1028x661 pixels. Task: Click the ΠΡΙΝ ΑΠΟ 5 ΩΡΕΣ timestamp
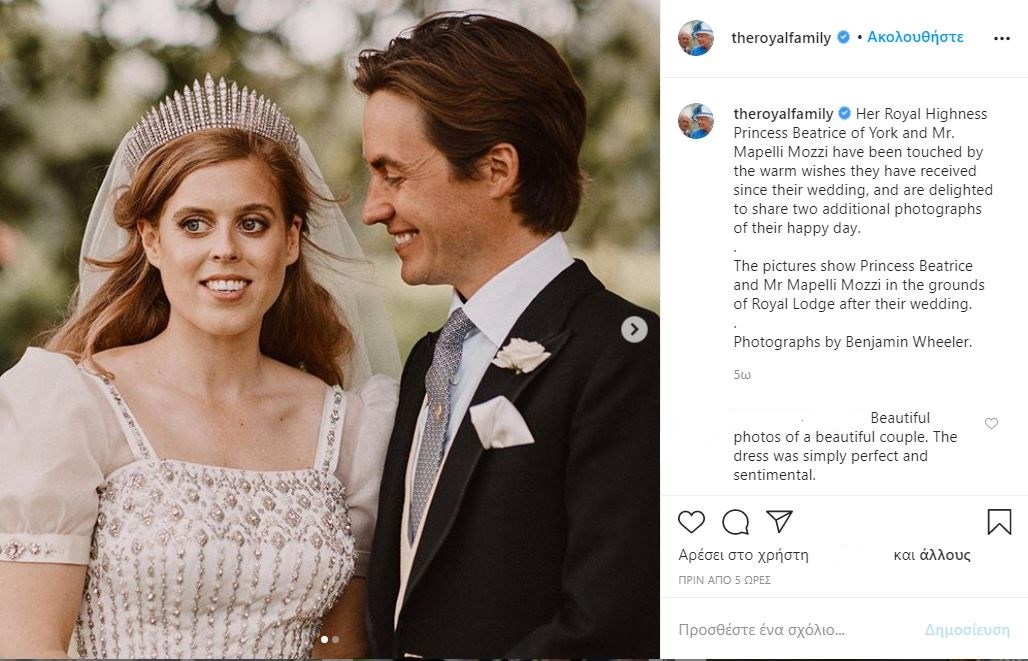(x=724, y=580)
